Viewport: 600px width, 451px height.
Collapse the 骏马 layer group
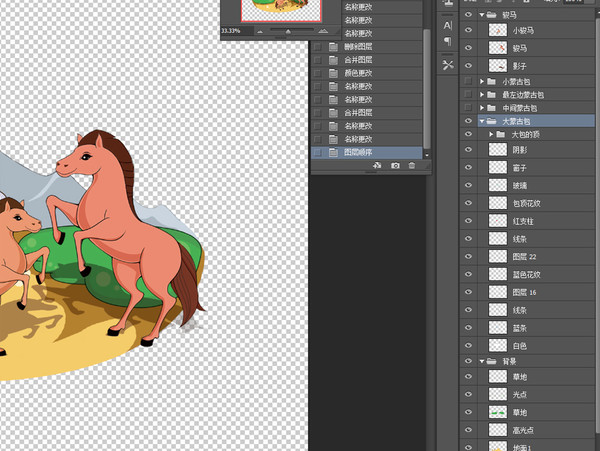click(482, 15)
